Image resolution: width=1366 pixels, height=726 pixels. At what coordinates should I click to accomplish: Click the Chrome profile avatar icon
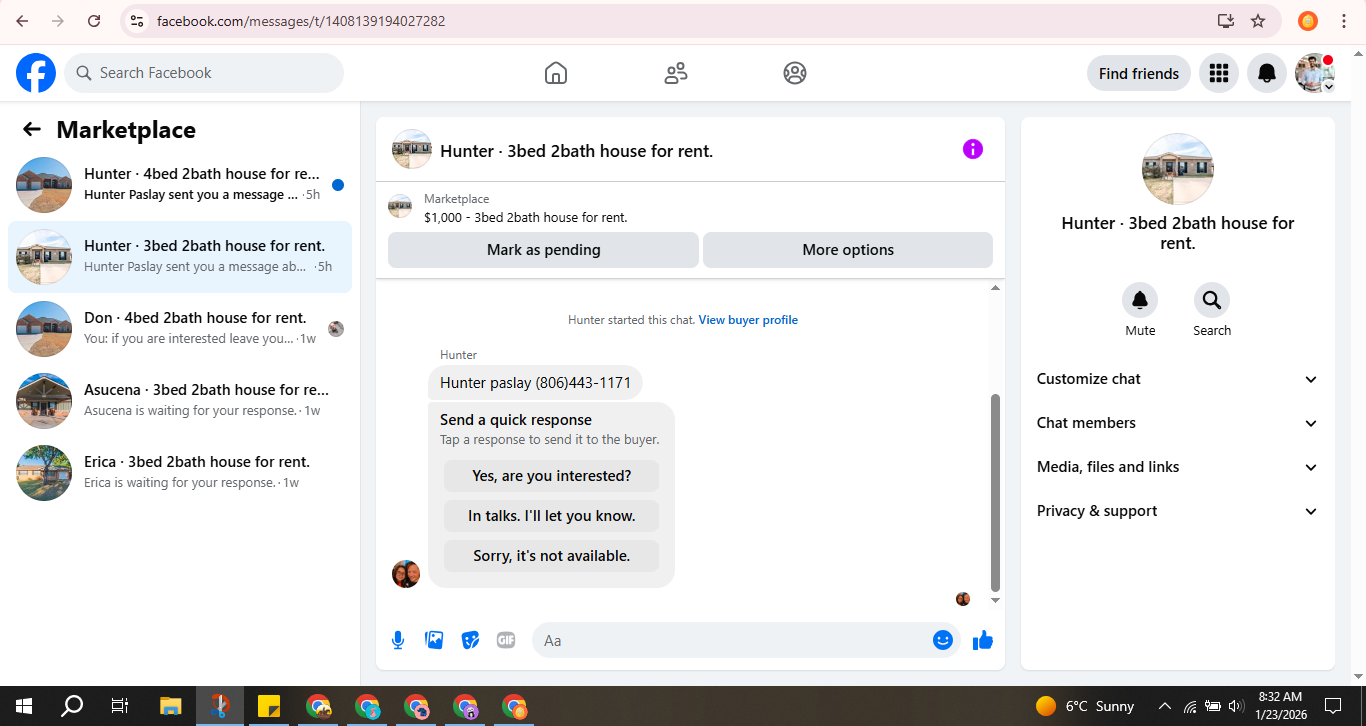tap(1307, 21)
